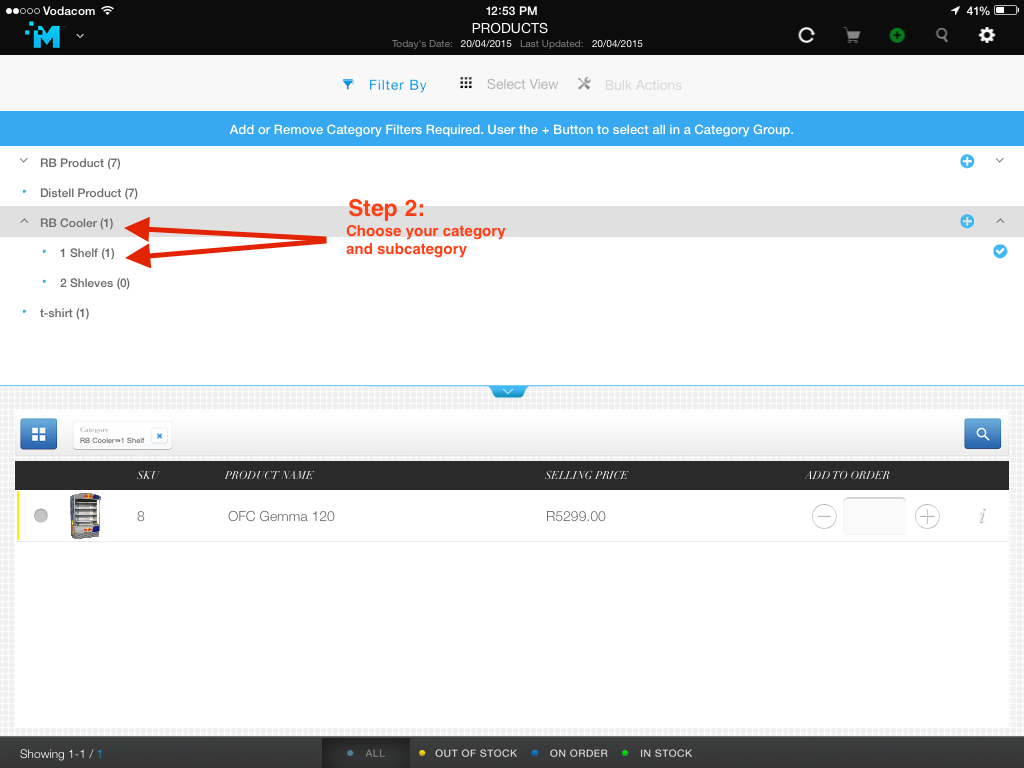Collapse the RB Product tree chevron

(x=24, y=161)
